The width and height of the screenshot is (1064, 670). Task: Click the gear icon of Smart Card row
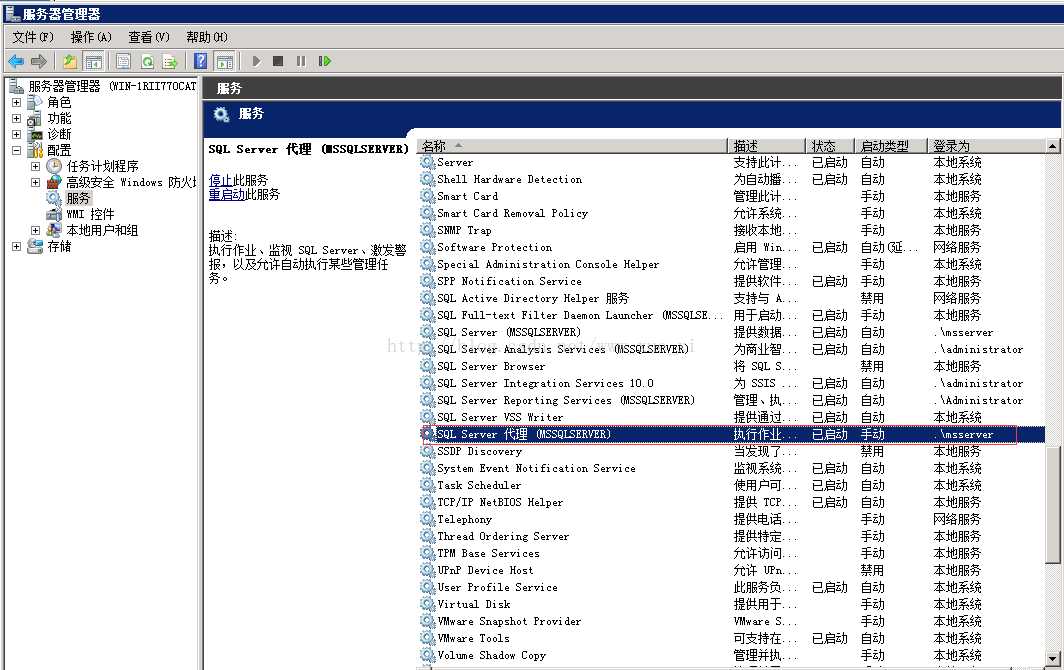coord(427,196)
